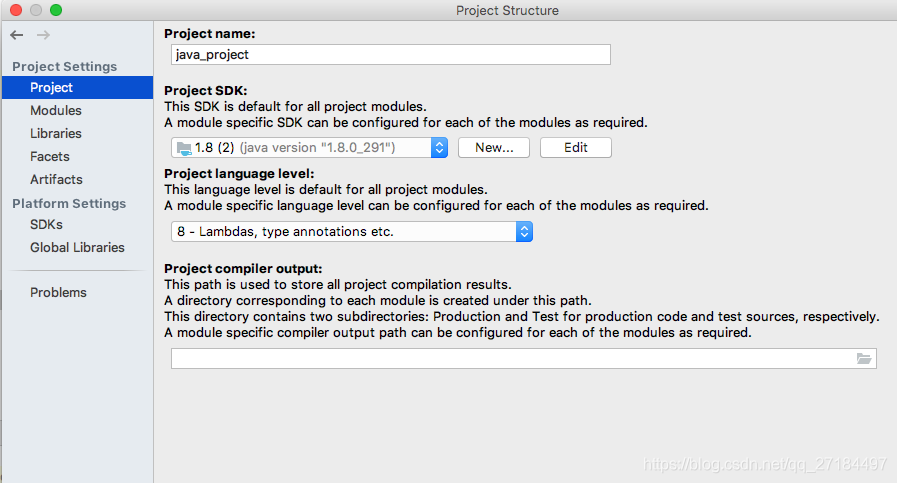The height and width of the screenshot is (483, 897).
Task: Click the Project name text field
Action: coord(390,55)
